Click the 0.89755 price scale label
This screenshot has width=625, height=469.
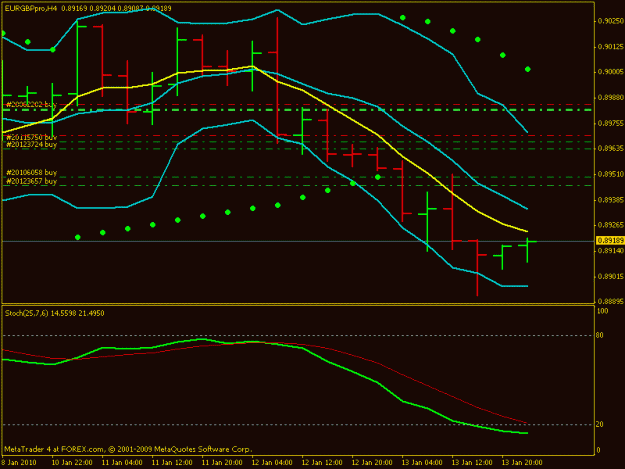coord(611,124)
